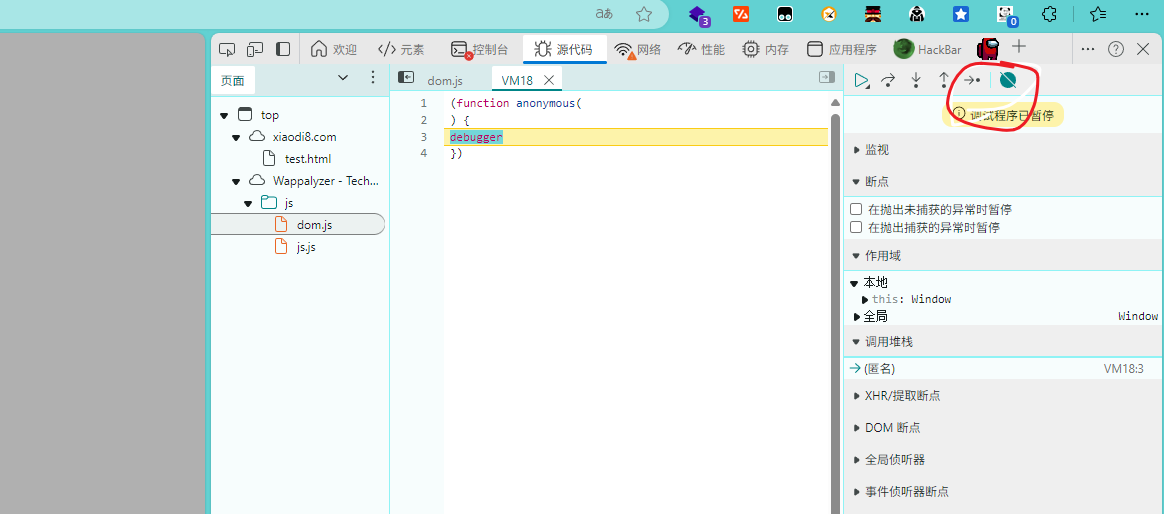1164x514 pixels.
Task: Resume script execution play button
Action: pos(861,80)
